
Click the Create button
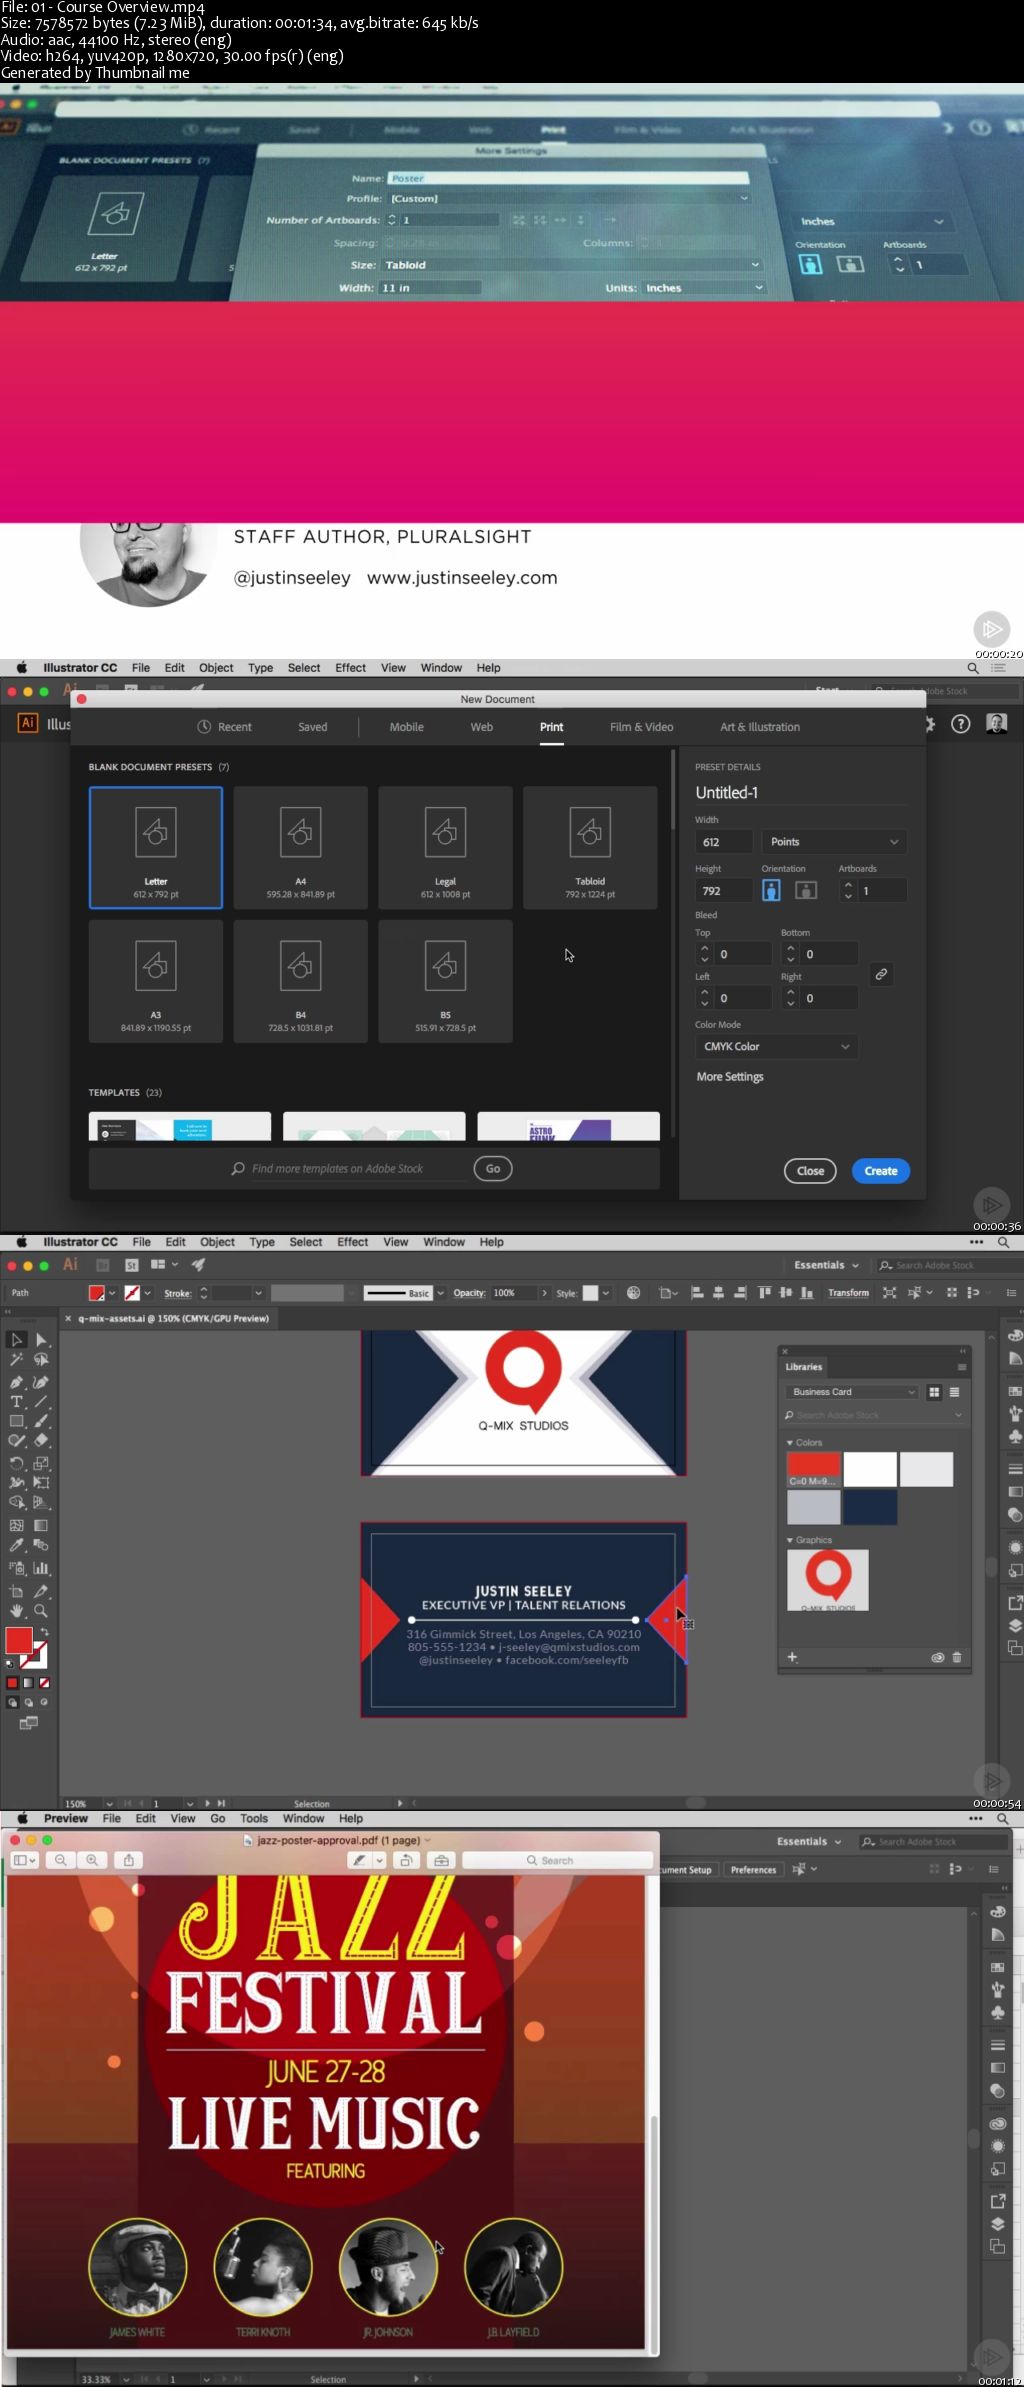[x=881, y=1171]
